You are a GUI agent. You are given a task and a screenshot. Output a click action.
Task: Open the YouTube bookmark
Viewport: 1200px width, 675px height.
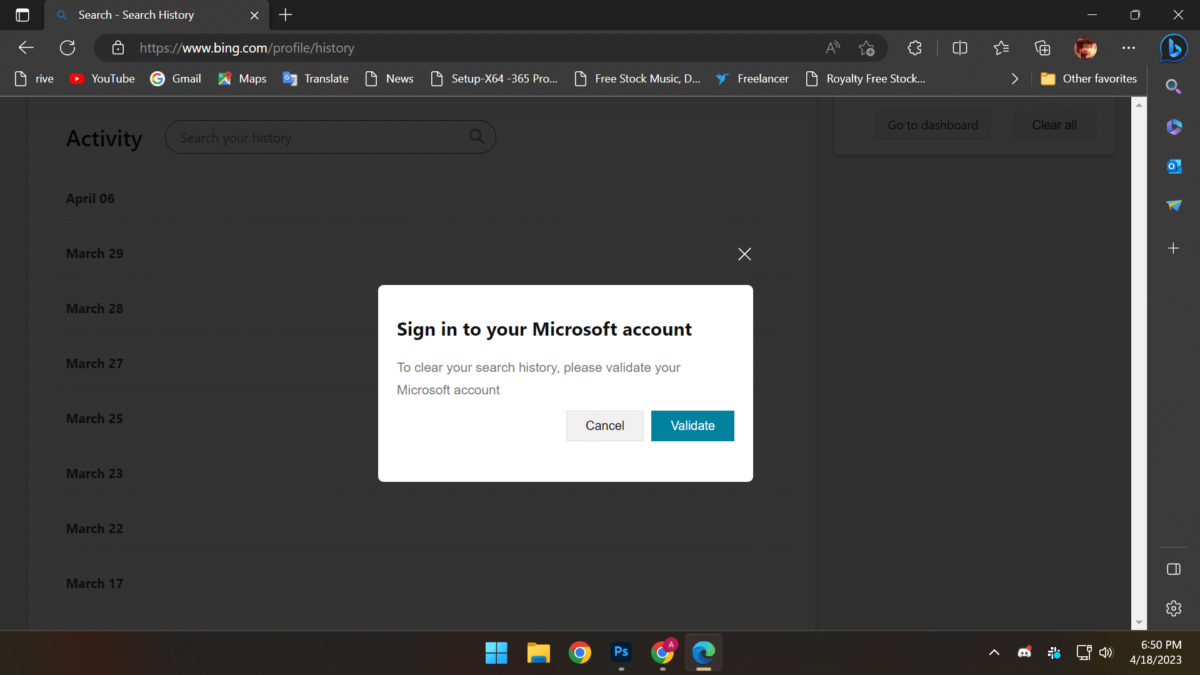[102, 78]
